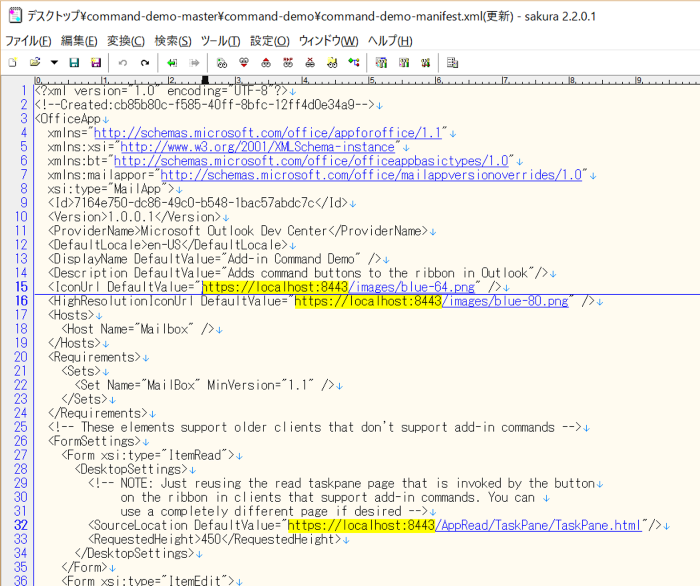Open the type-specific settings icon
The image size is (700, 586).
click(404, 63)
